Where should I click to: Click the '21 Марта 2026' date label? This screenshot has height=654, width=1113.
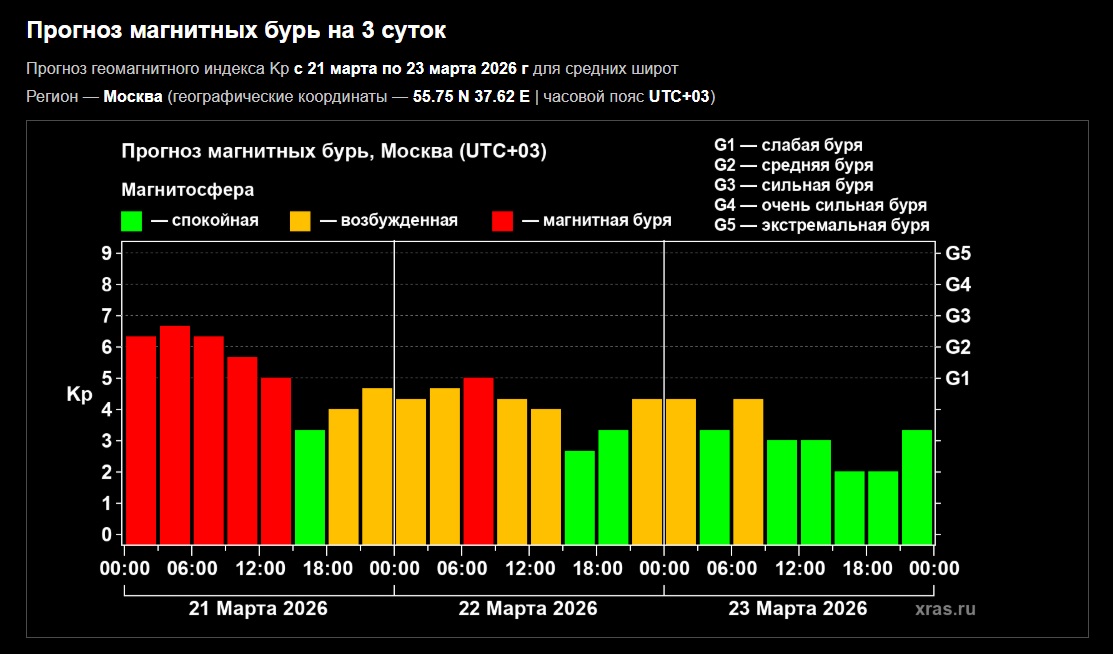coord(258,608)
